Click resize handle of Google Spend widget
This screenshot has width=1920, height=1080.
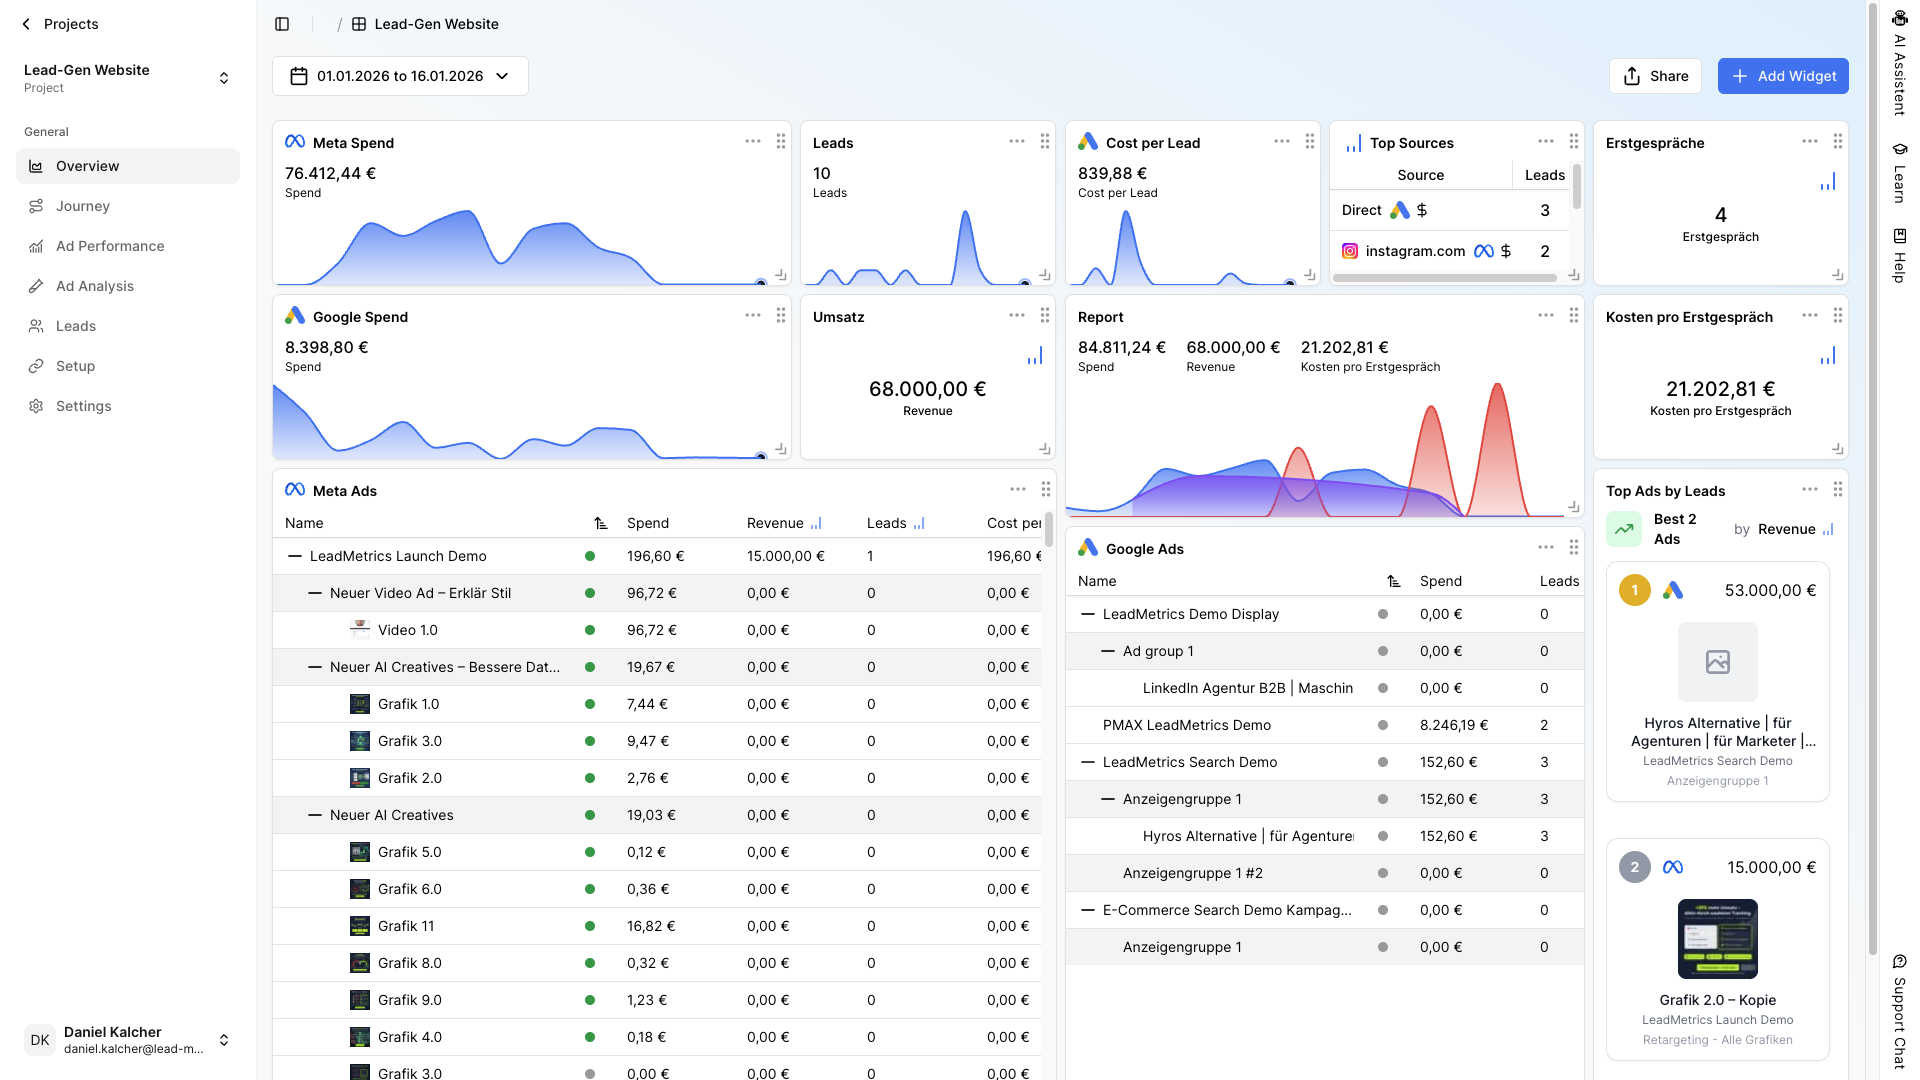click(781, 450)
